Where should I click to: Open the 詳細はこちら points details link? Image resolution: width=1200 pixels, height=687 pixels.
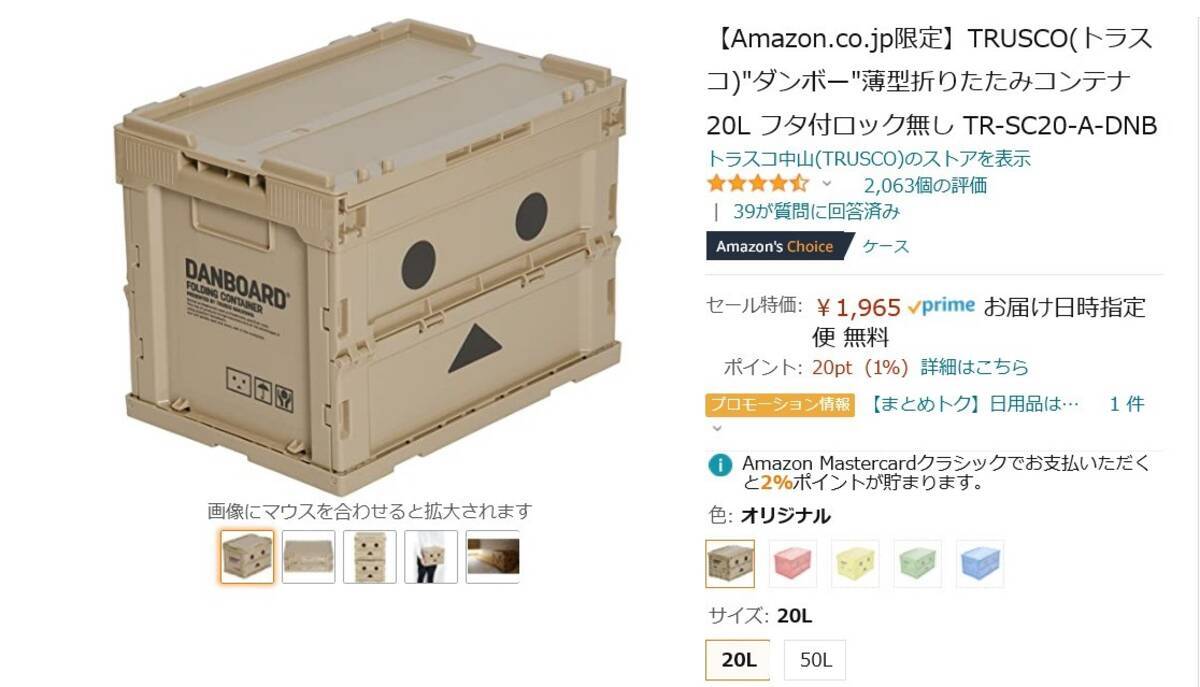974,367
